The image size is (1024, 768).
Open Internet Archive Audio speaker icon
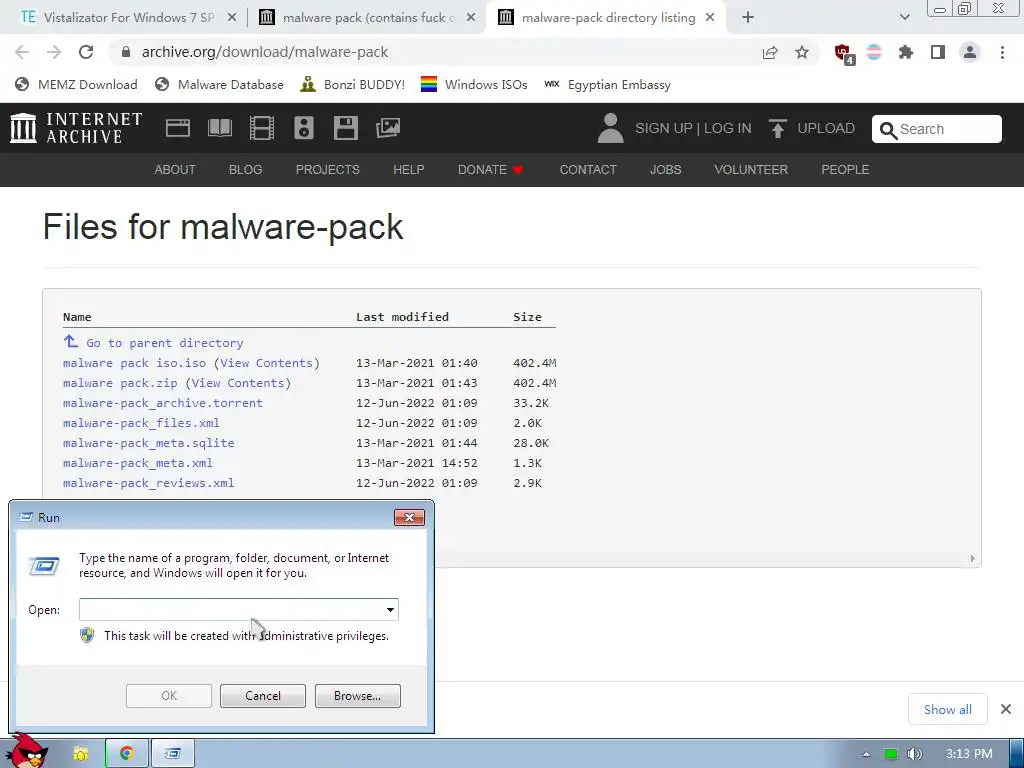click(304, 128)
